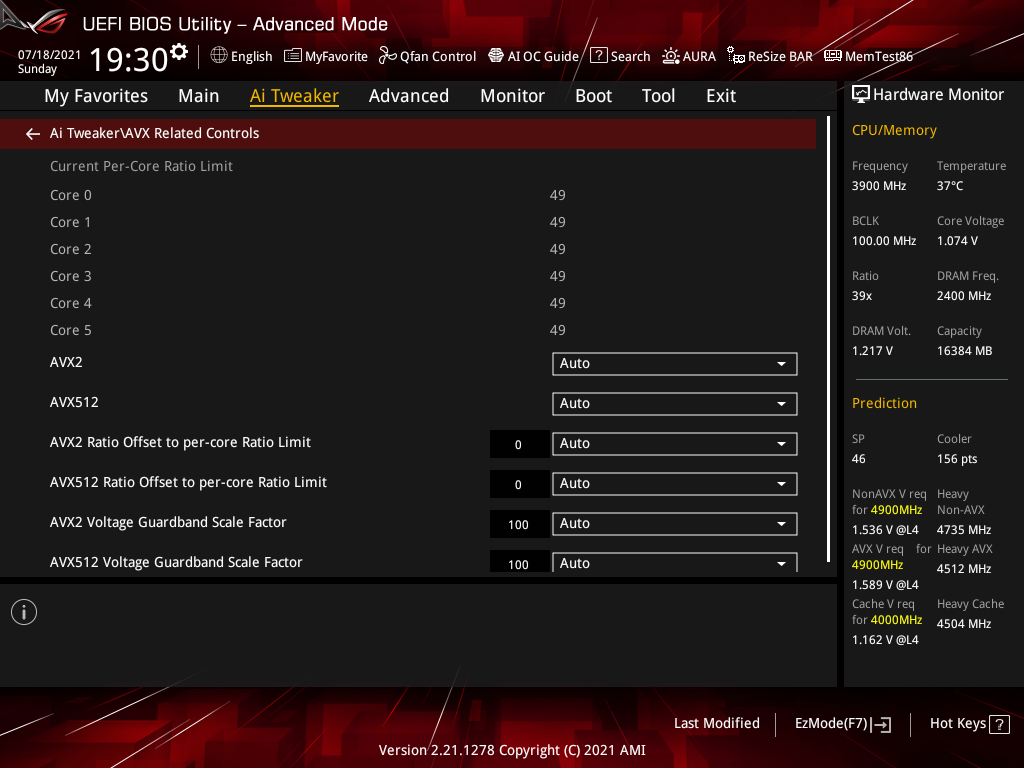The image size is (1024, 768).
Task: Open Qfan Control utility
Action: tap(427, 56)
